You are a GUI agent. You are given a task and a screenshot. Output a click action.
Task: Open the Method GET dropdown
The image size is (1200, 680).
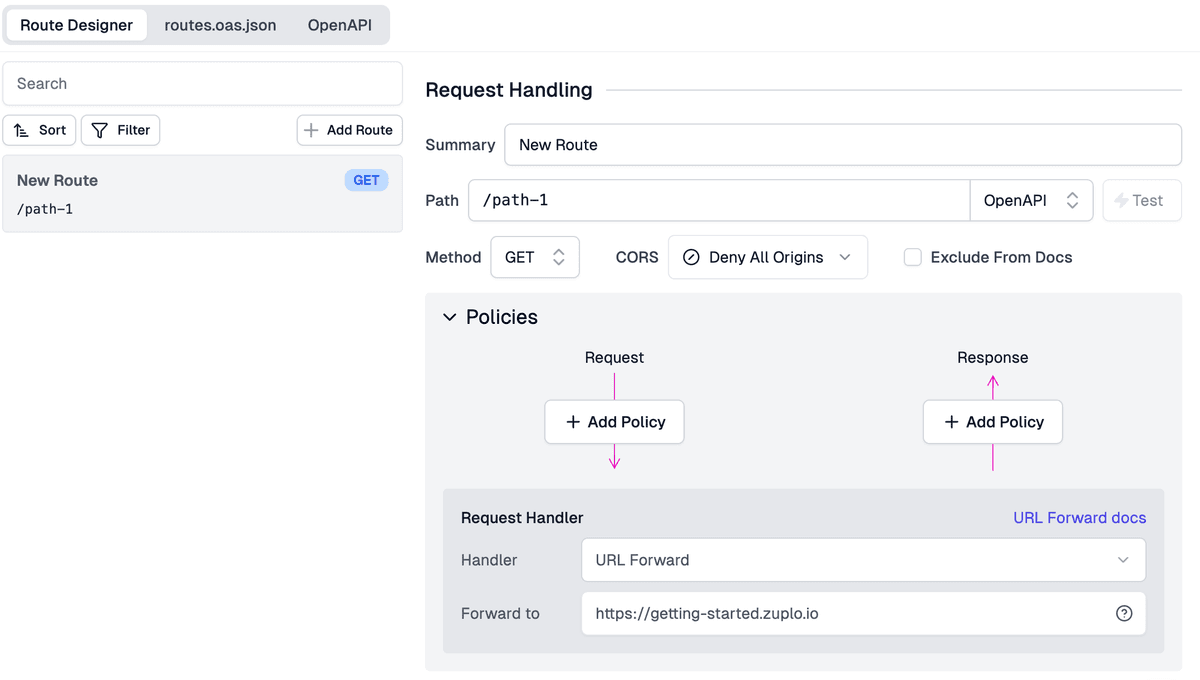pos(534,257)
